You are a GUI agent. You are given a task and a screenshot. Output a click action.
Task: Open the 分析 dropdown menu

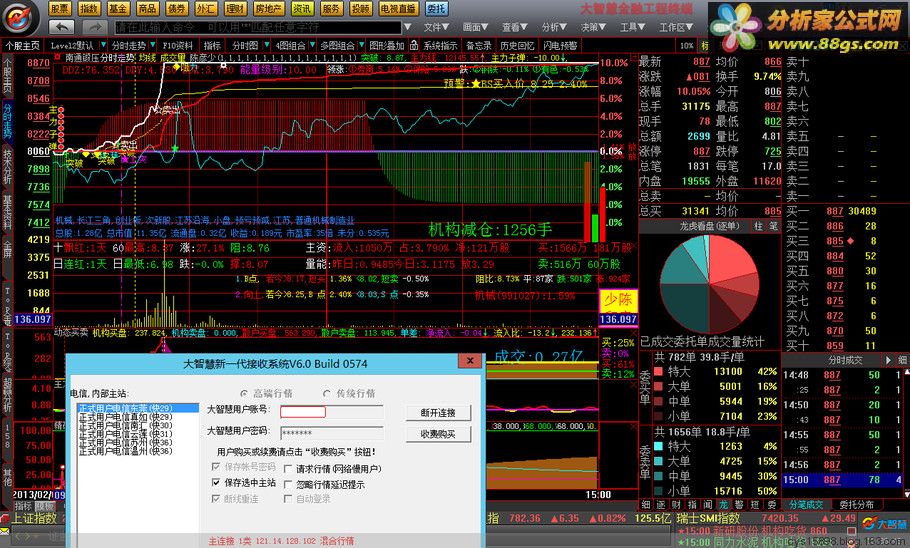[x=554, y=27]
